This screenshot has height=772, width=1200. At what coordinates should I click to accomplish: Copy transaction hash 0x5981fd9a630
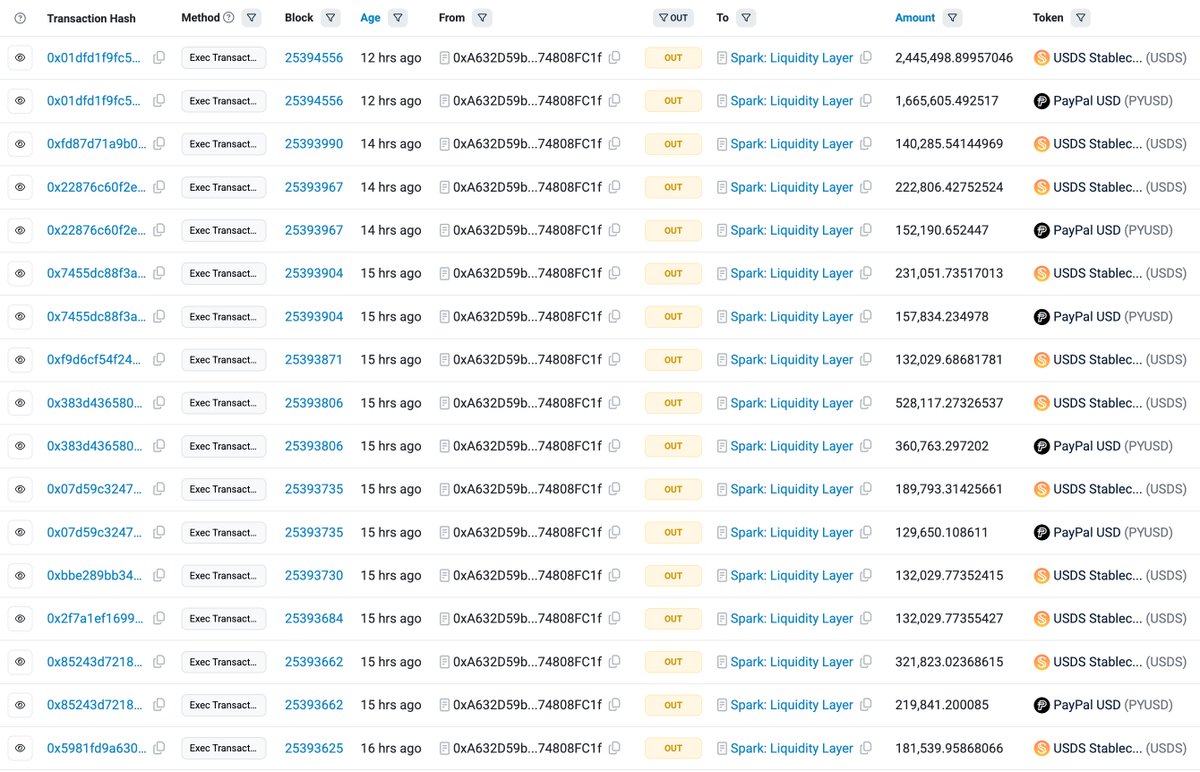tap(159, 748)
